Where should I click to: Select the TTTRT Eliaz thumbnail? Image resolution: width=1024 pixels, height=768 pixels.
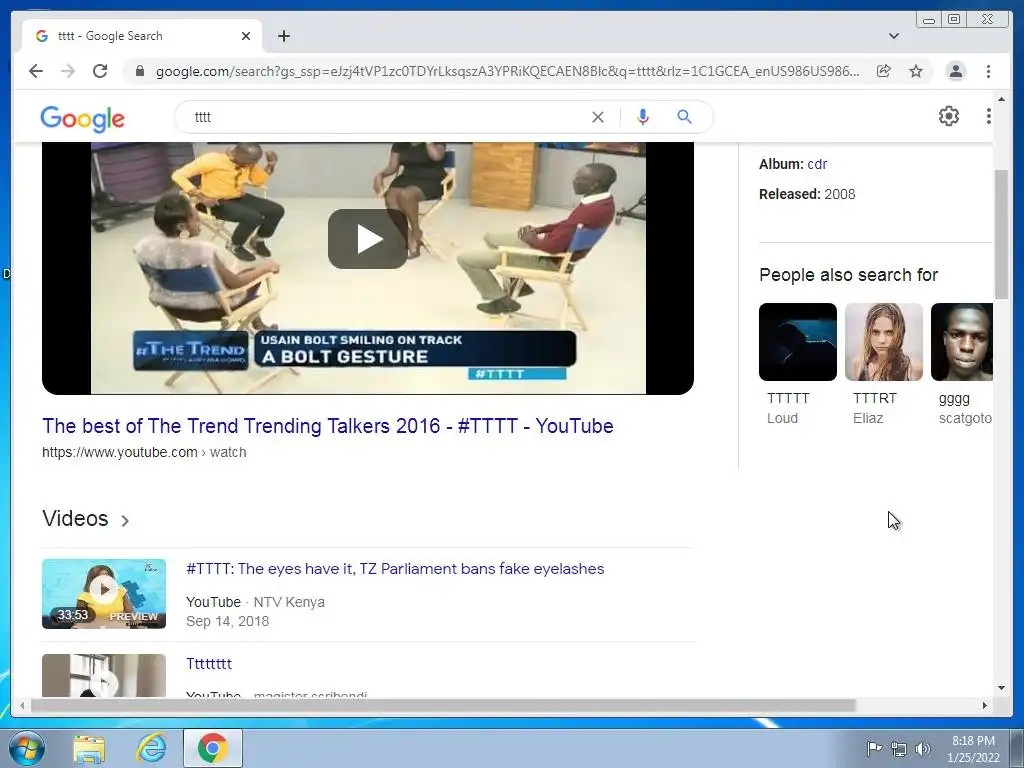[x=884, y=342]
